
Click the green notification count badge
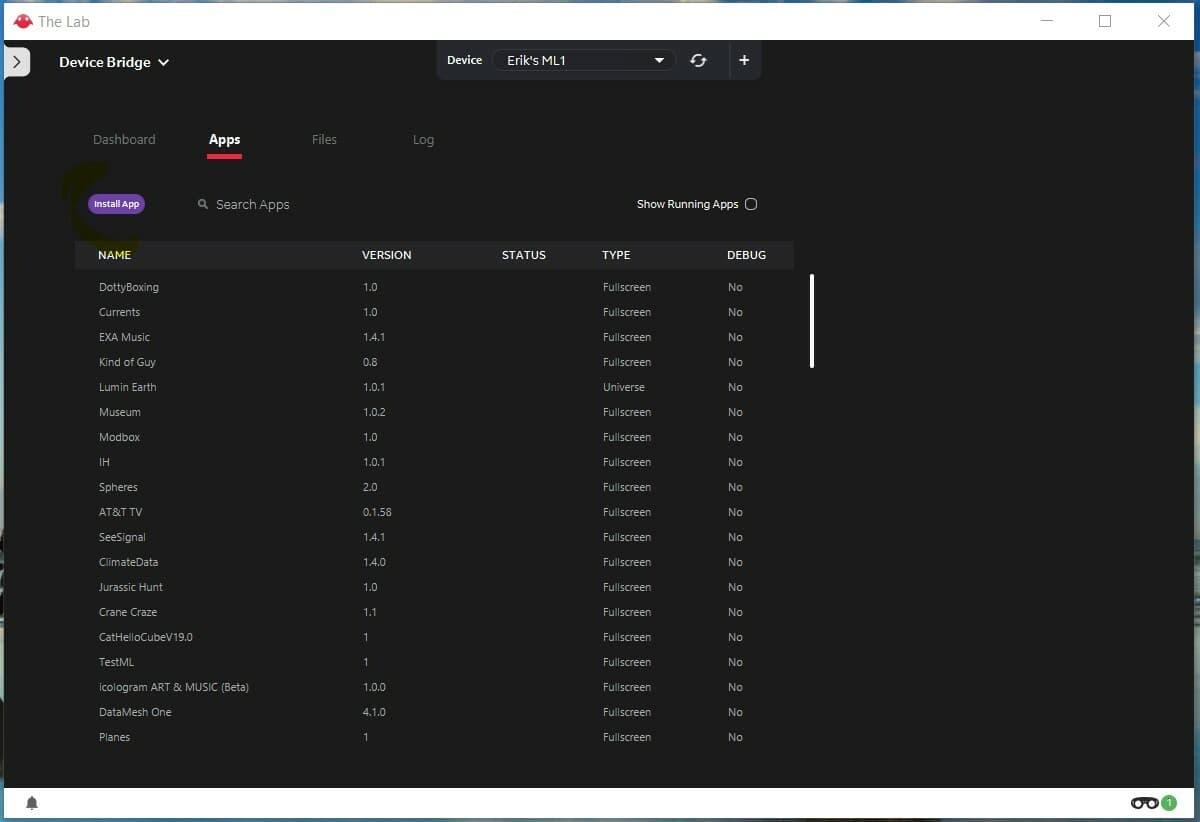point(1169,803)
